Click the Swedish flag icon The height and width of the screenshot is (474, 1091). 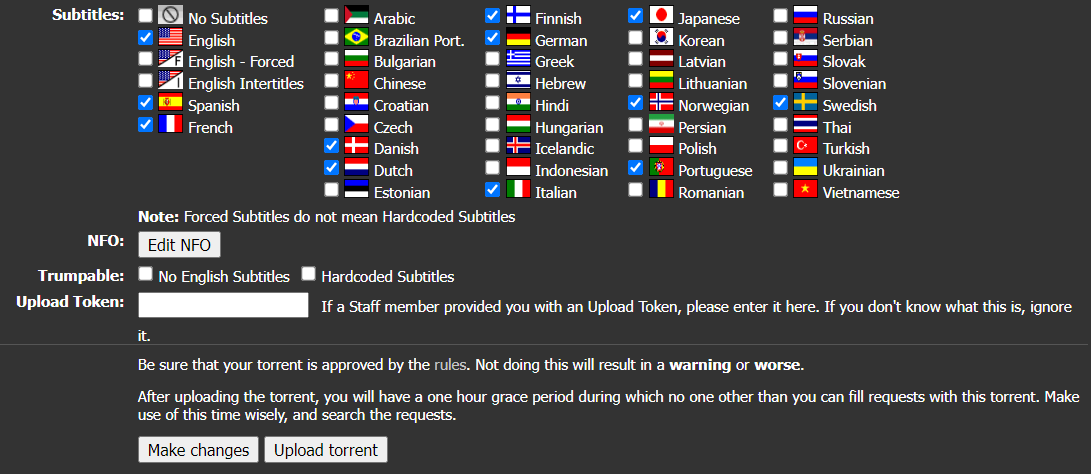tap(806, 103)
